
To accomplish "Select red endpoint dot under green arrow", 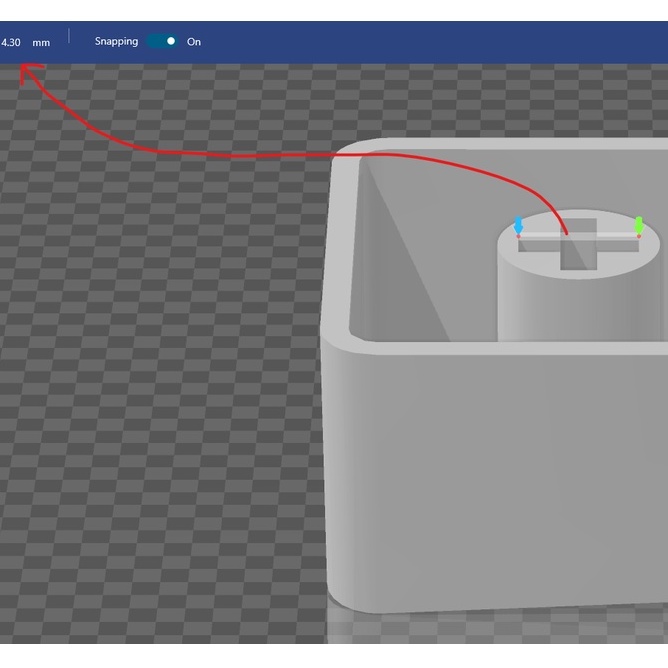I will click(638, 236).
